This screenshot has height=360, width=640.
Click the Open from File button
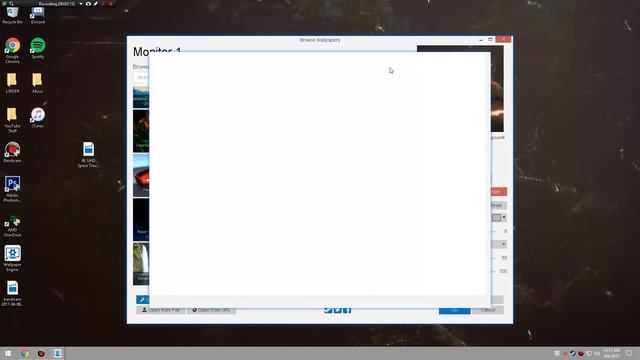click(161, 310)
